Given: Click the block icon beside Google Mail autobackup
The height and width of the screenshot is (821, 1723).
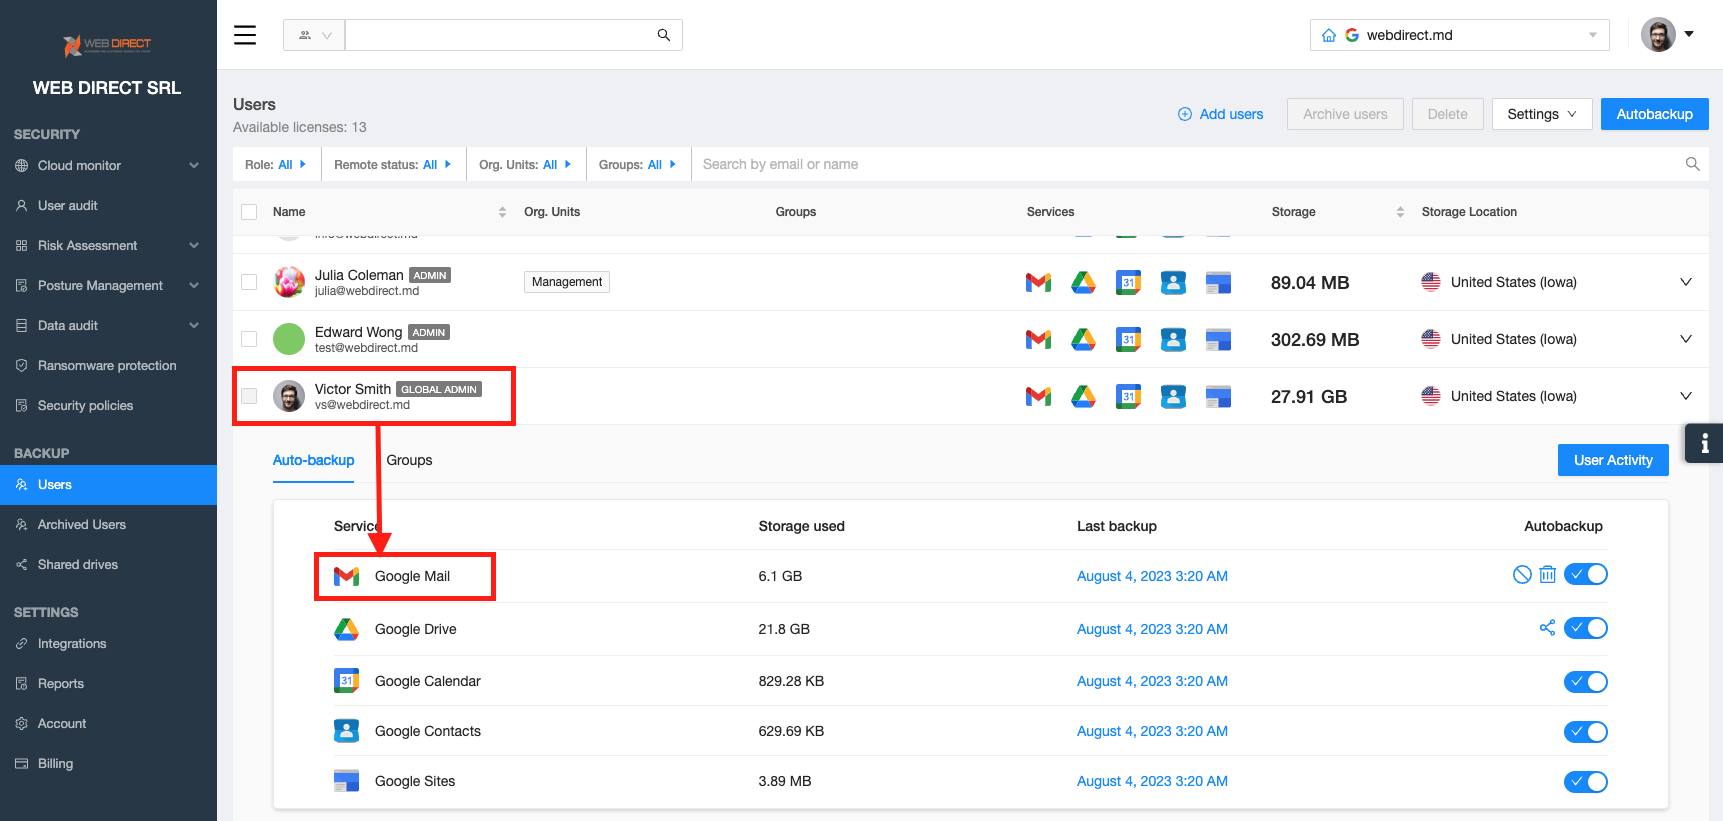Looking at the screenshot, I should tap(1522, 574).
